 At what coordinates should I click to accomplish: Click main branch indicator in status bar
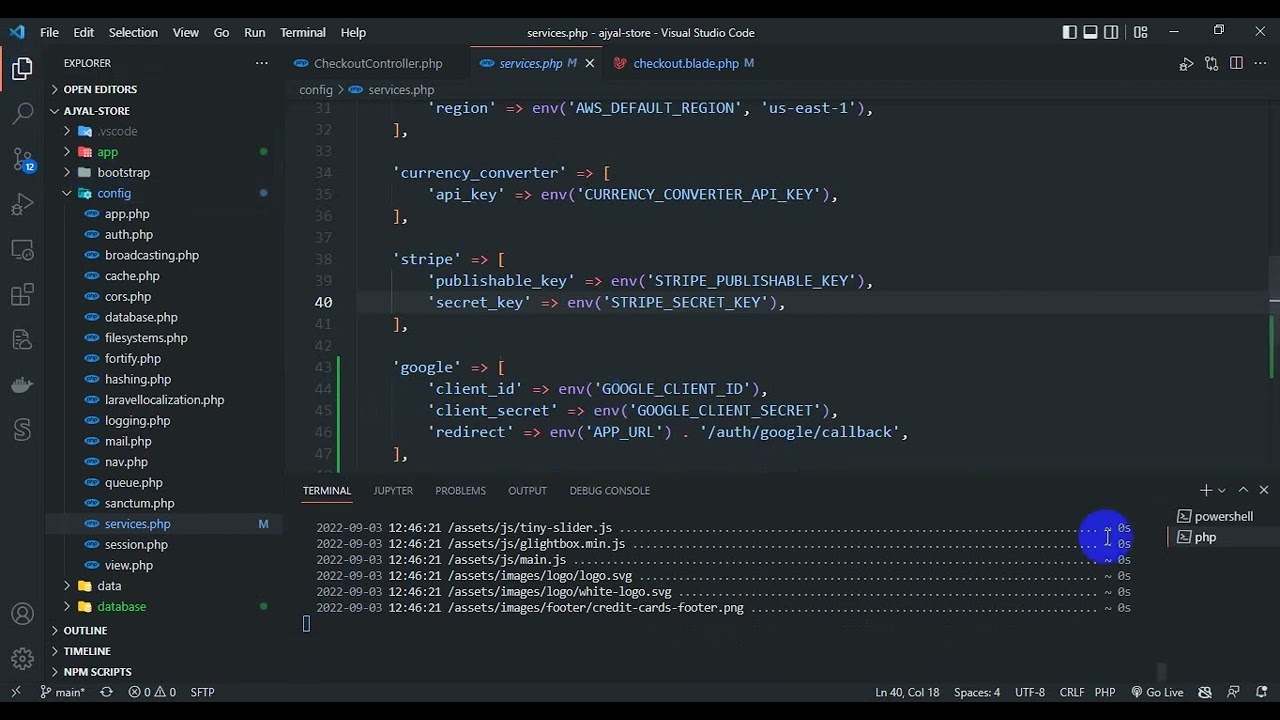63,692
